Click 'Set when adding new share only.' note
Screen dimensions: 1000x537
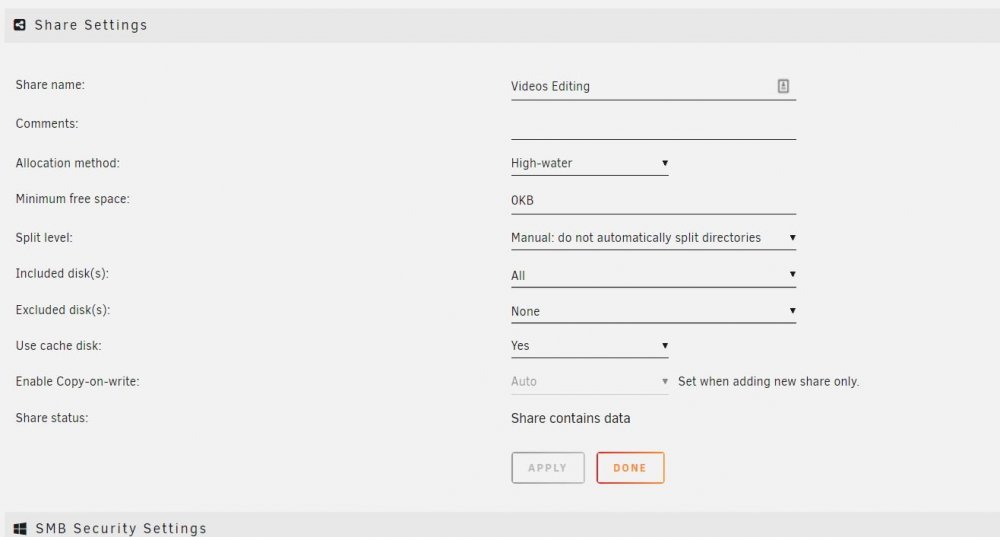pos(768,381)
